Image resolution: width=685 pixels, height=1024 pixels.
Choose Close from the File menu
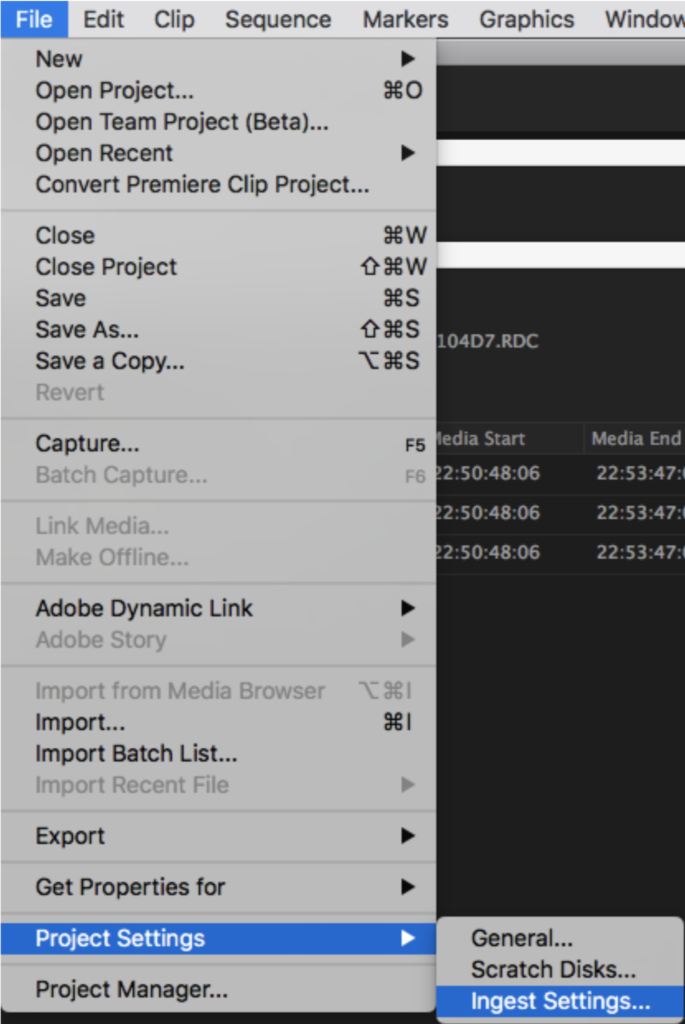pos(219,235)
